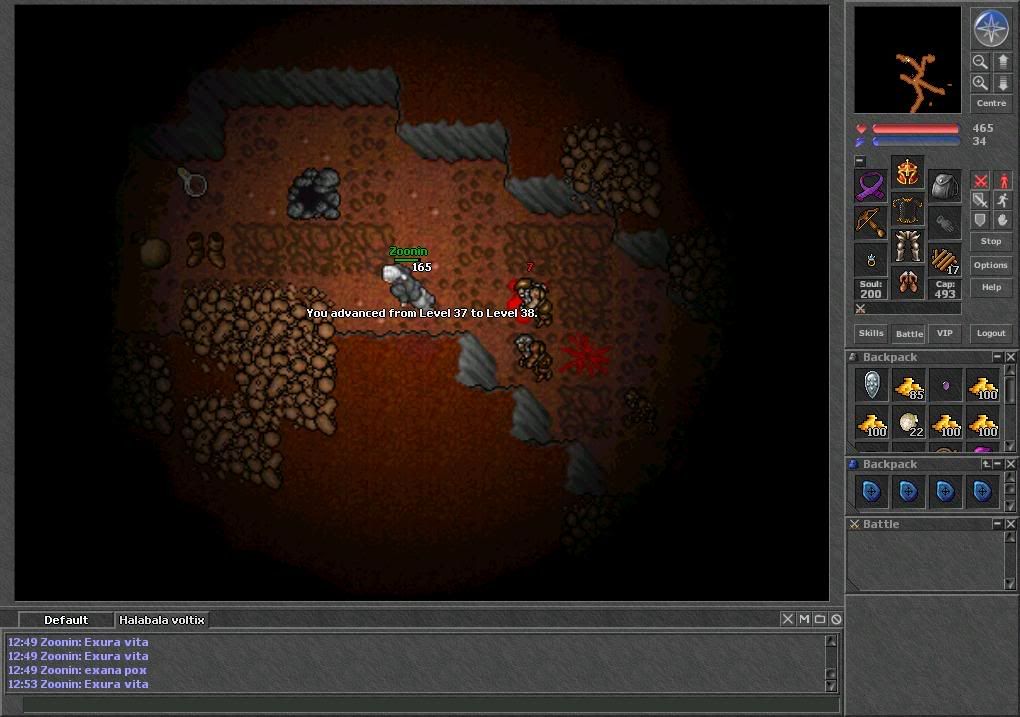
Task: Click the armor in body slot
Action: tap(907, 210)
